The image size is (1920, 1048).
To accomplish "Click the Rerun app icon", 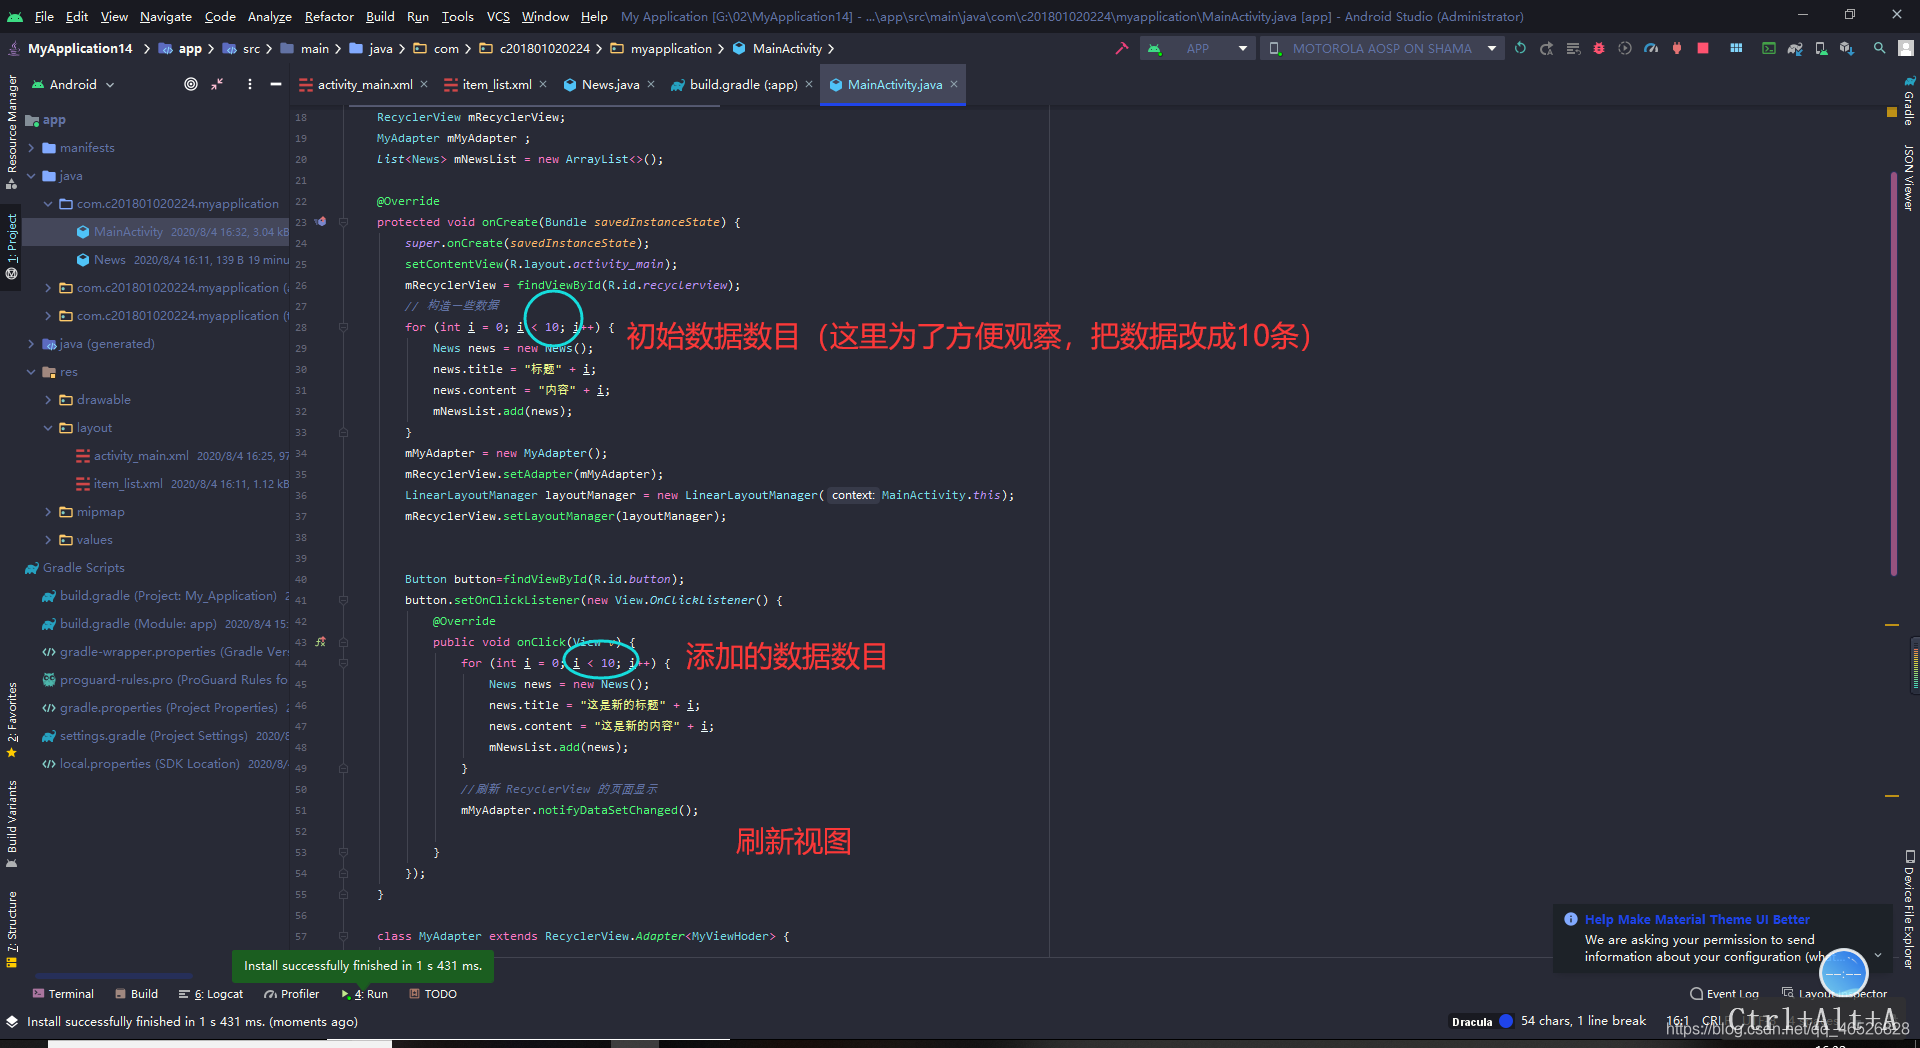I will [x=1520, y=48].
